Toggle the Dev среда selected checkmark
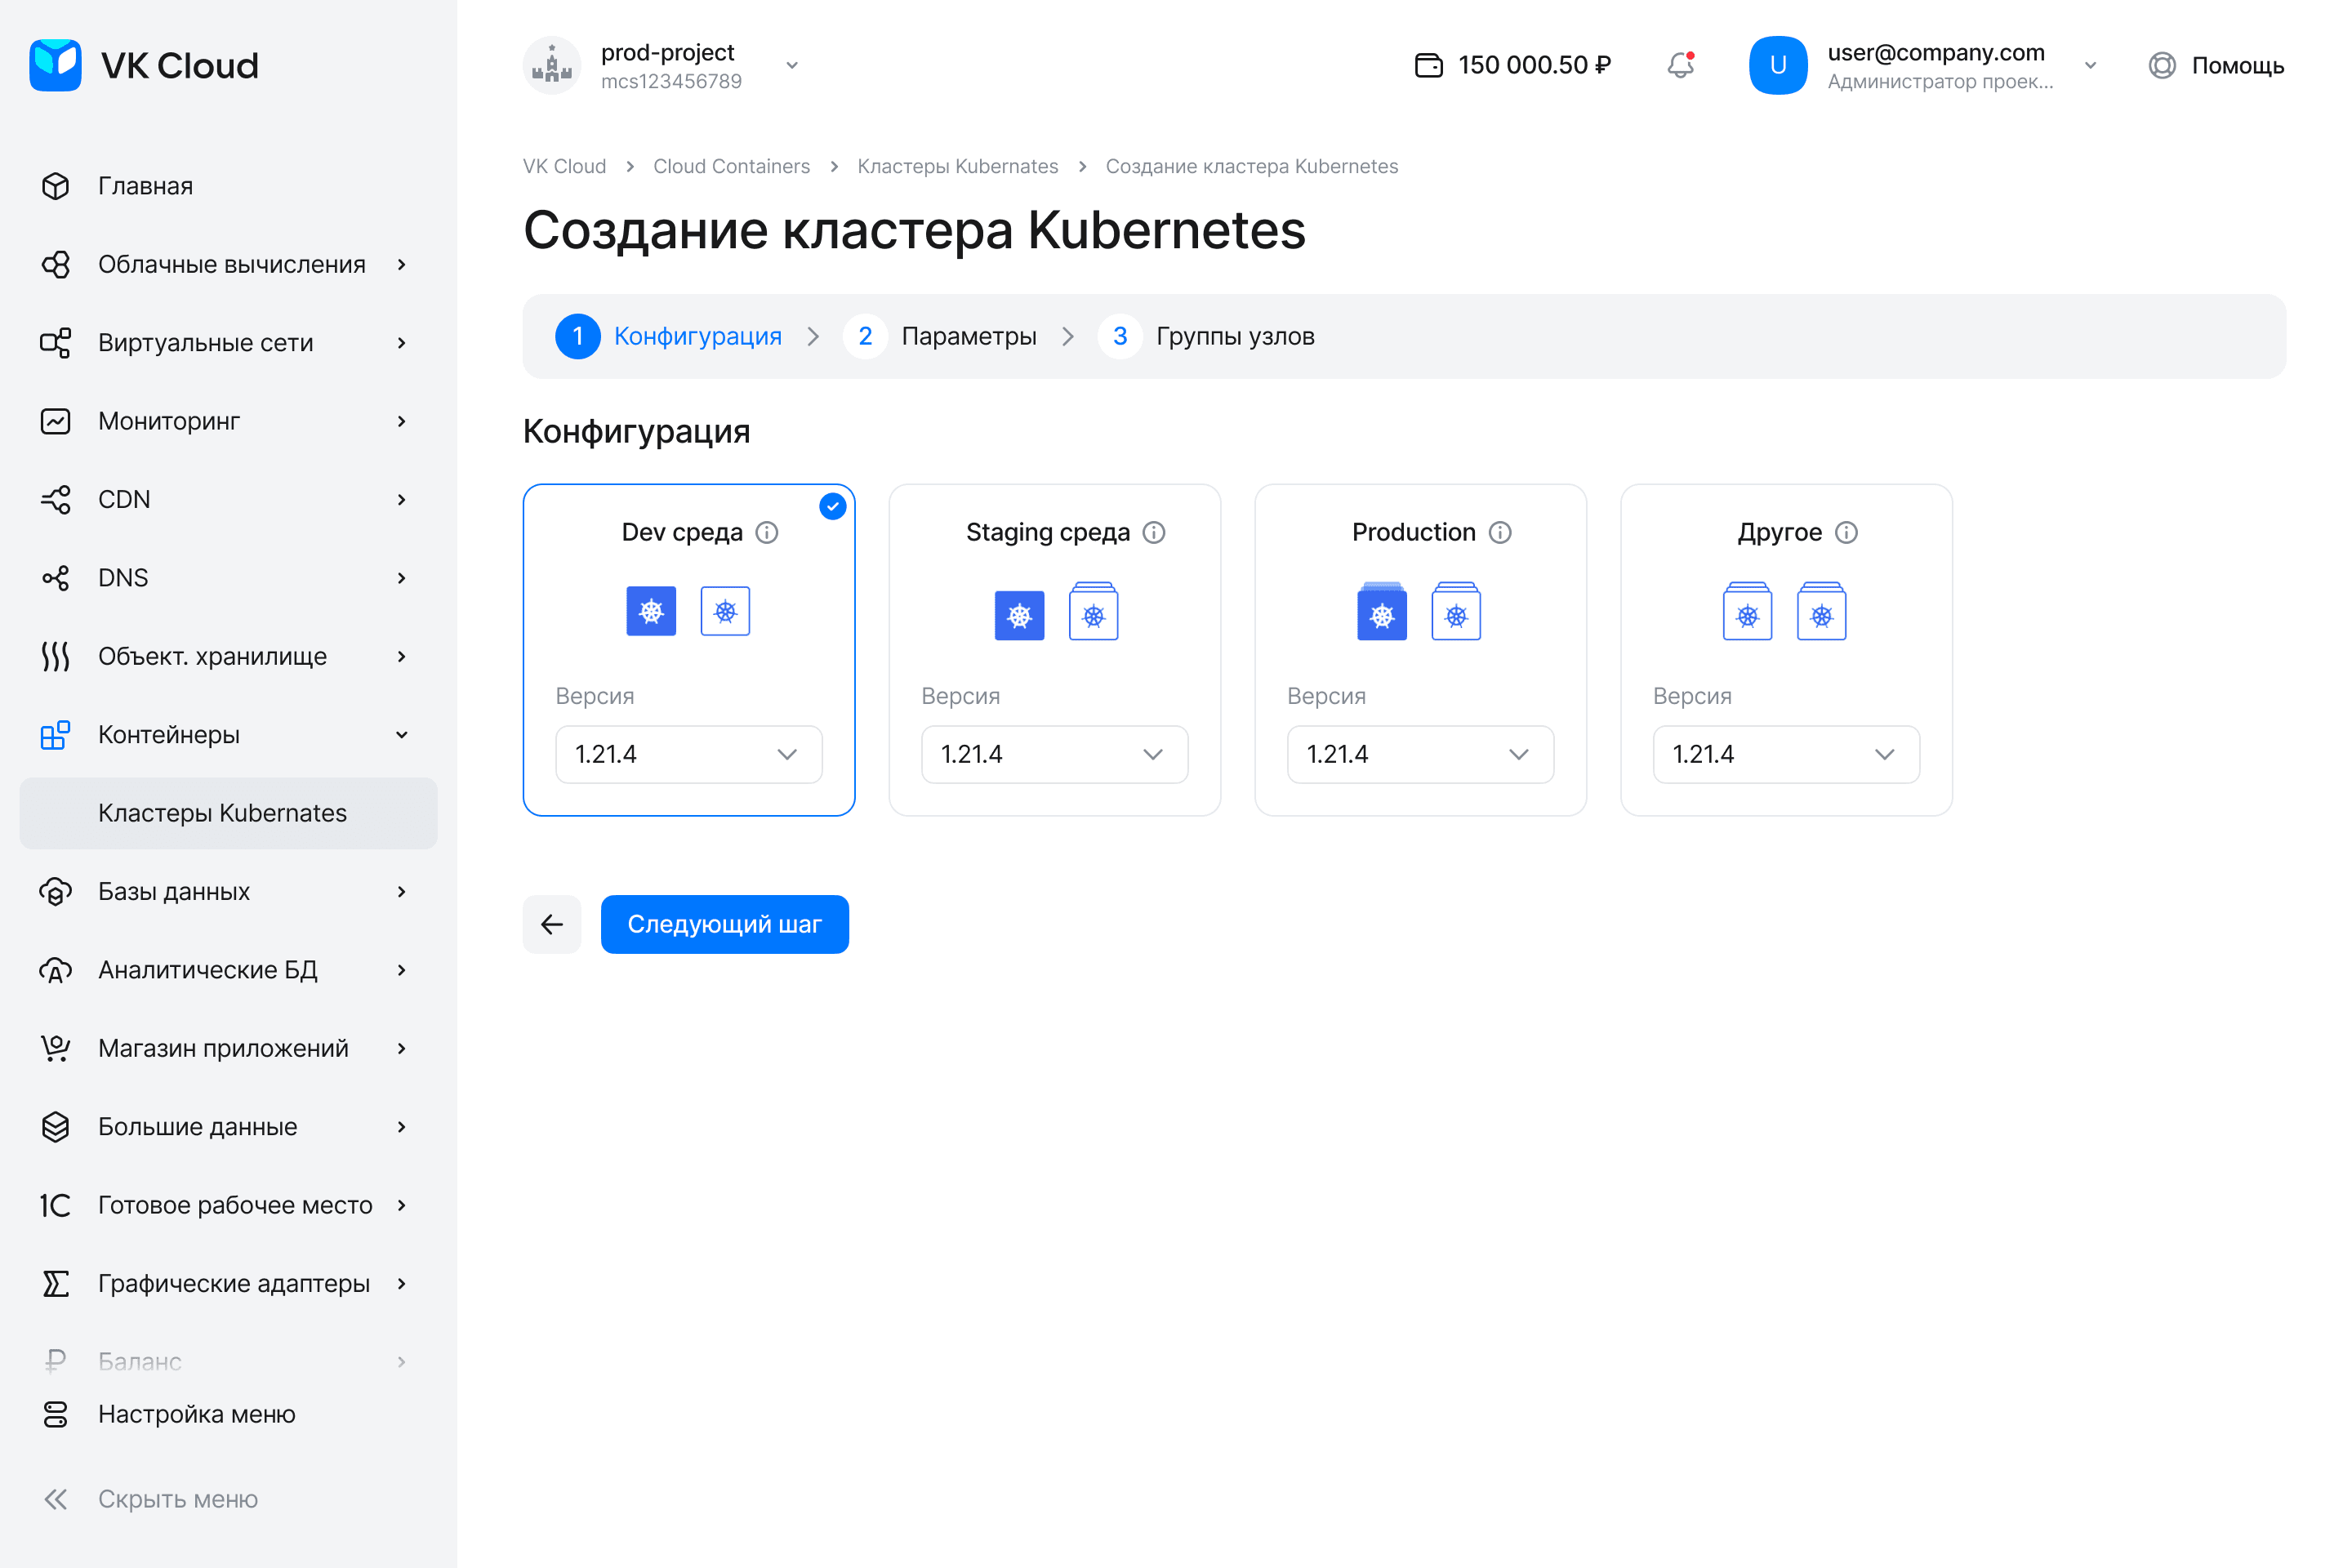This screenshot has height=1568, width=2352. (832, 506)
